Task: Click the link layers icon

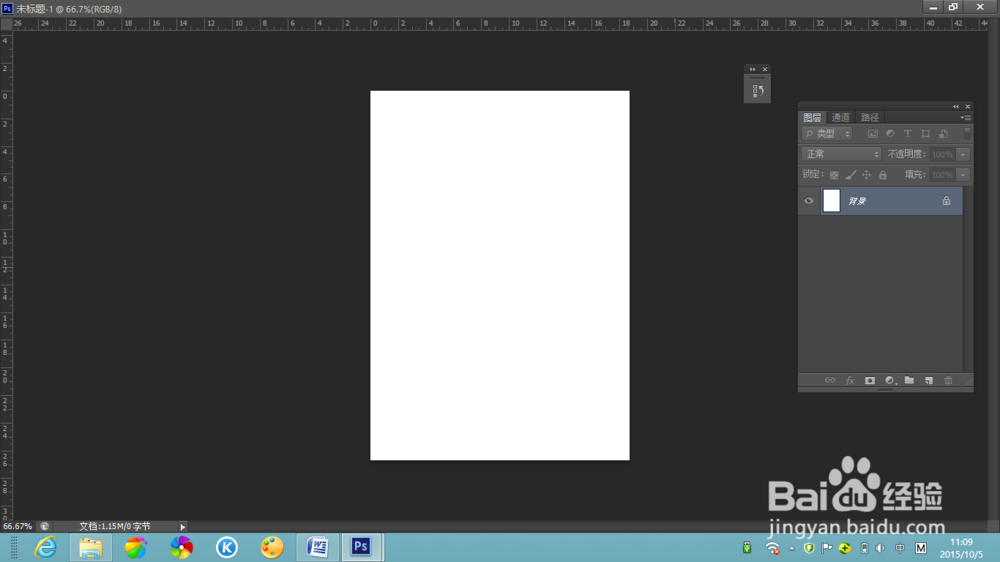Action: (x=830, y=381)
